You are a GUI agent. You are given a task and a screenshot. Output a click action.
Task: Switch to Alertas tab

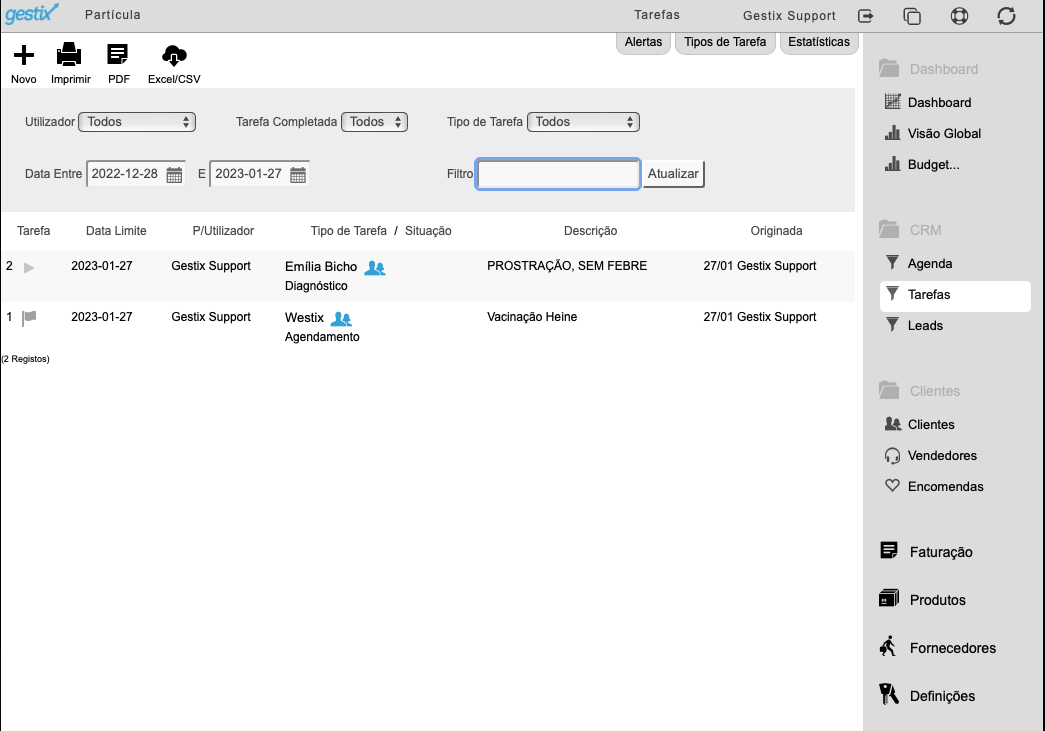(x=643, y=42)
